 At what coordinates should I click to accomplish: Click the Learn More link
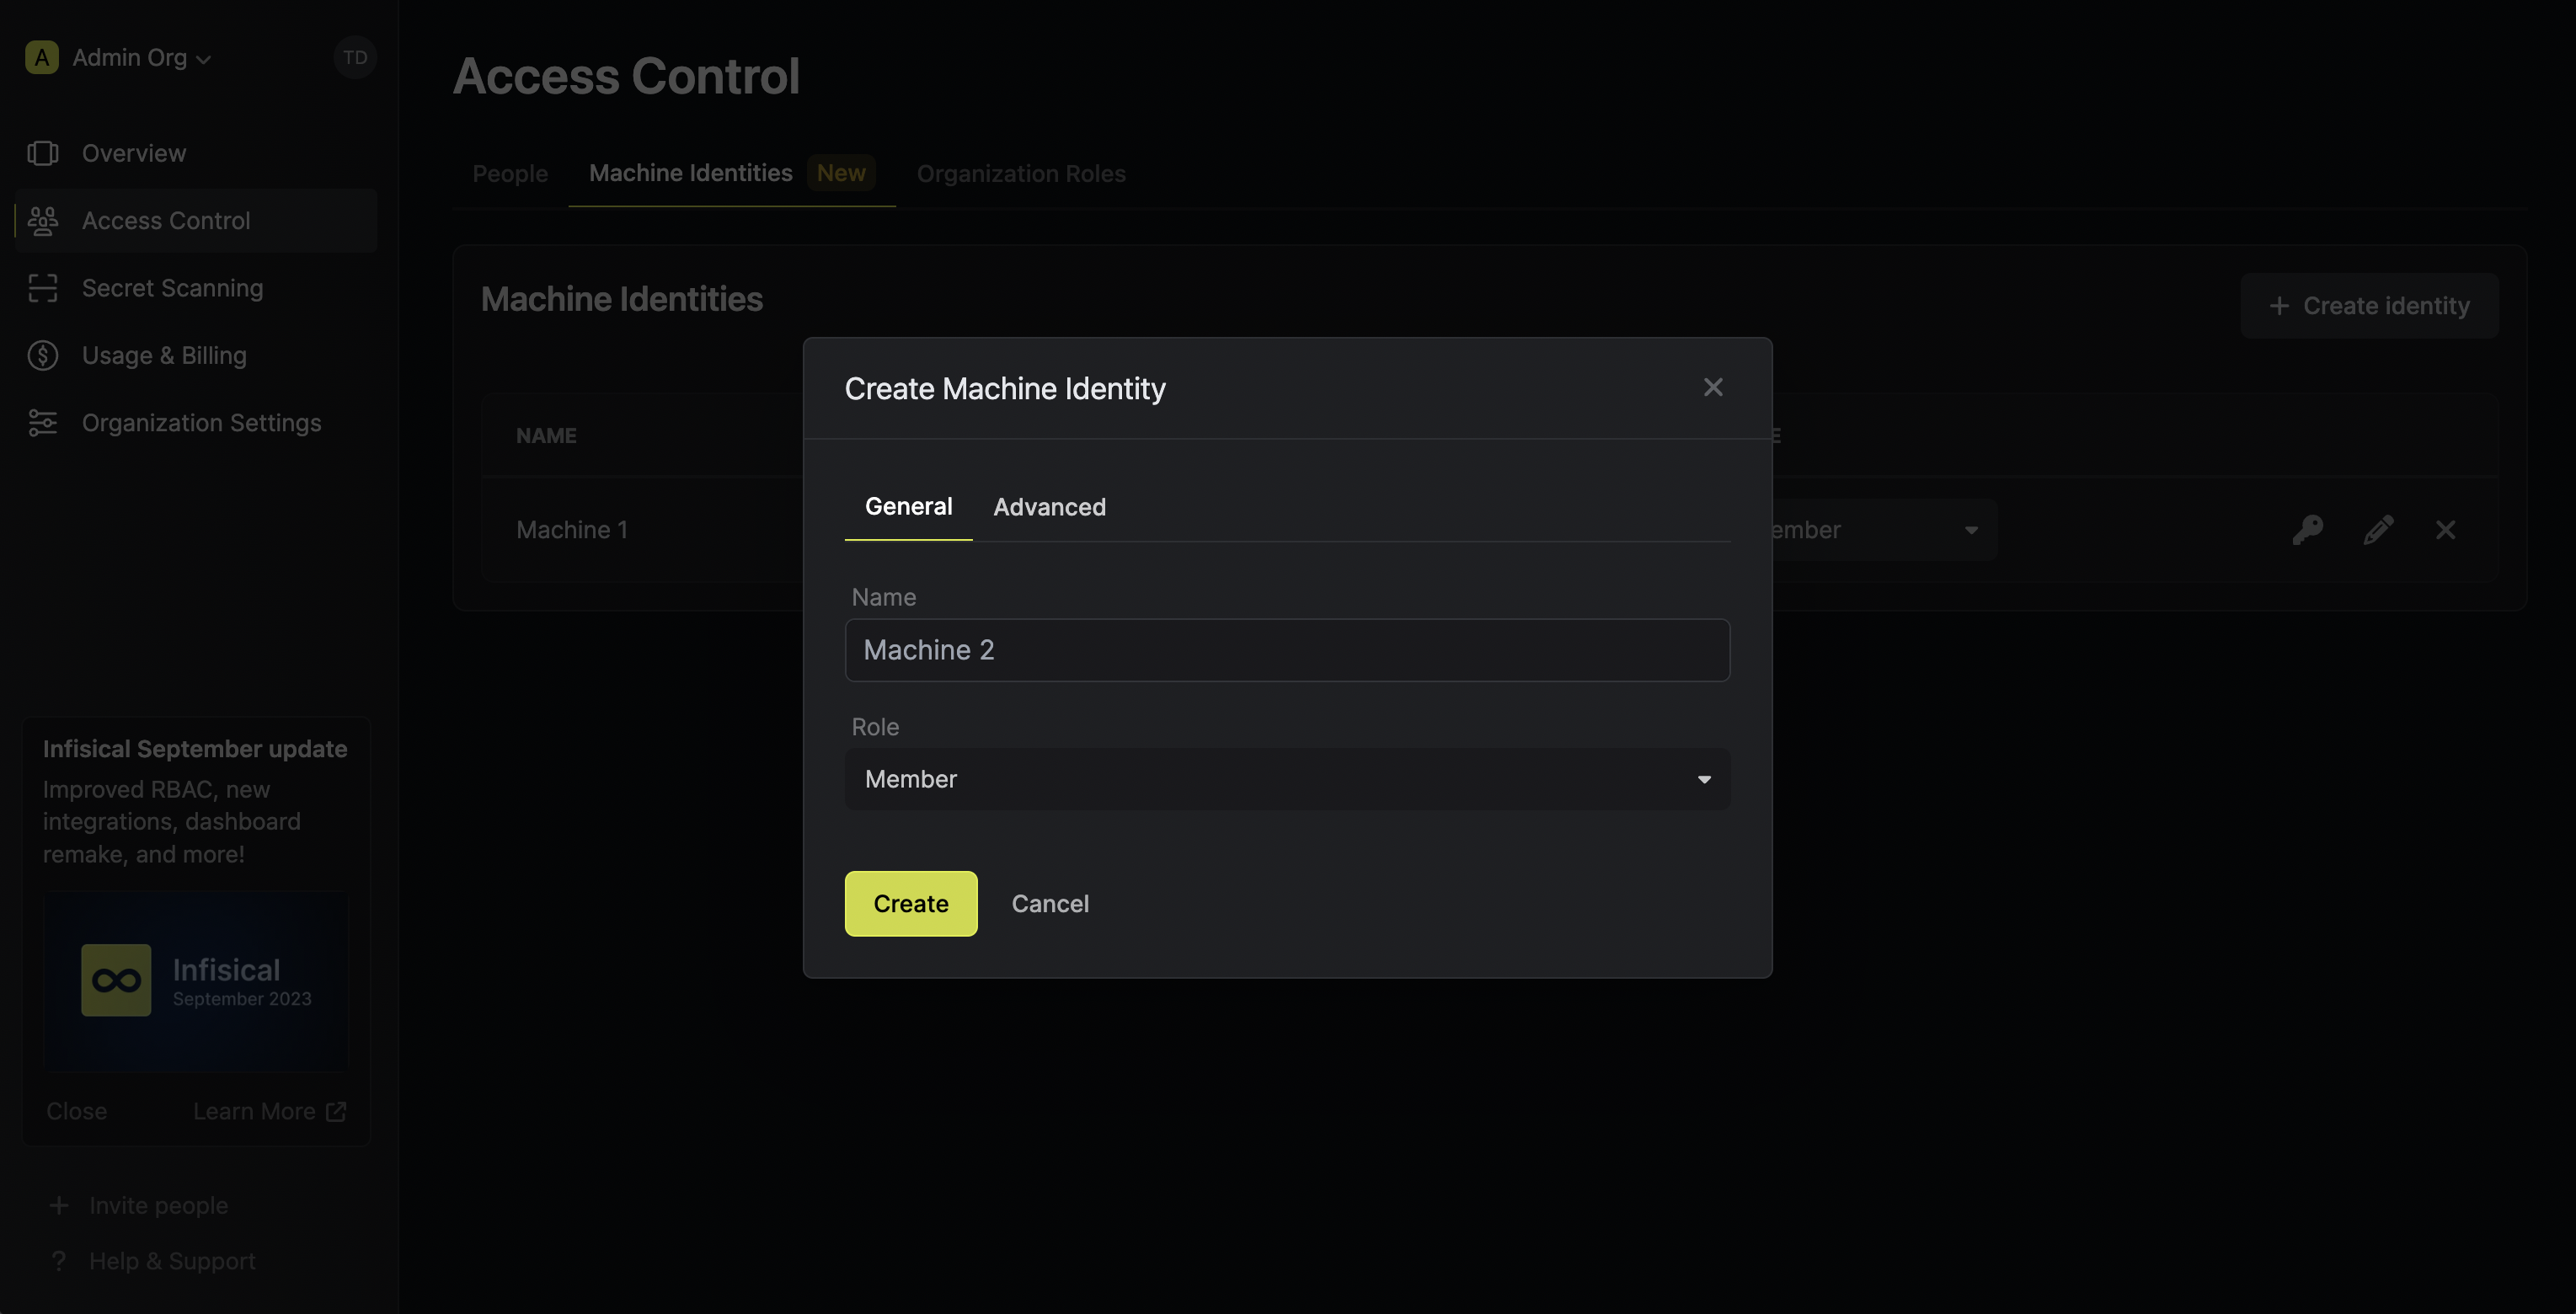point(269,1112)
